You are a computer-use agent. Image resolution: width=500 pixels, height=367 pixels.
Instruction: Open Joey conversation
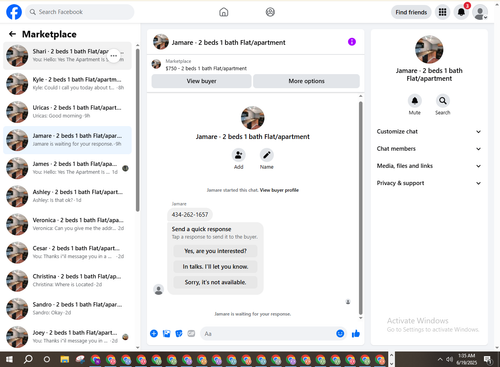[67, 337]
